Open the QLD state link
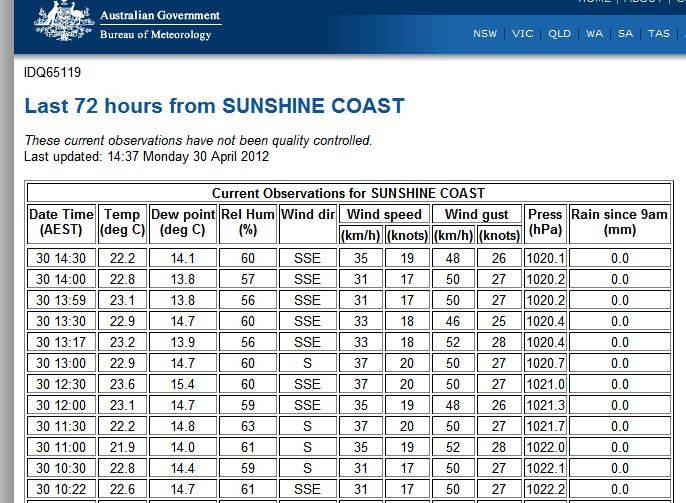This screenshot has width=686, height=503. 559,34
